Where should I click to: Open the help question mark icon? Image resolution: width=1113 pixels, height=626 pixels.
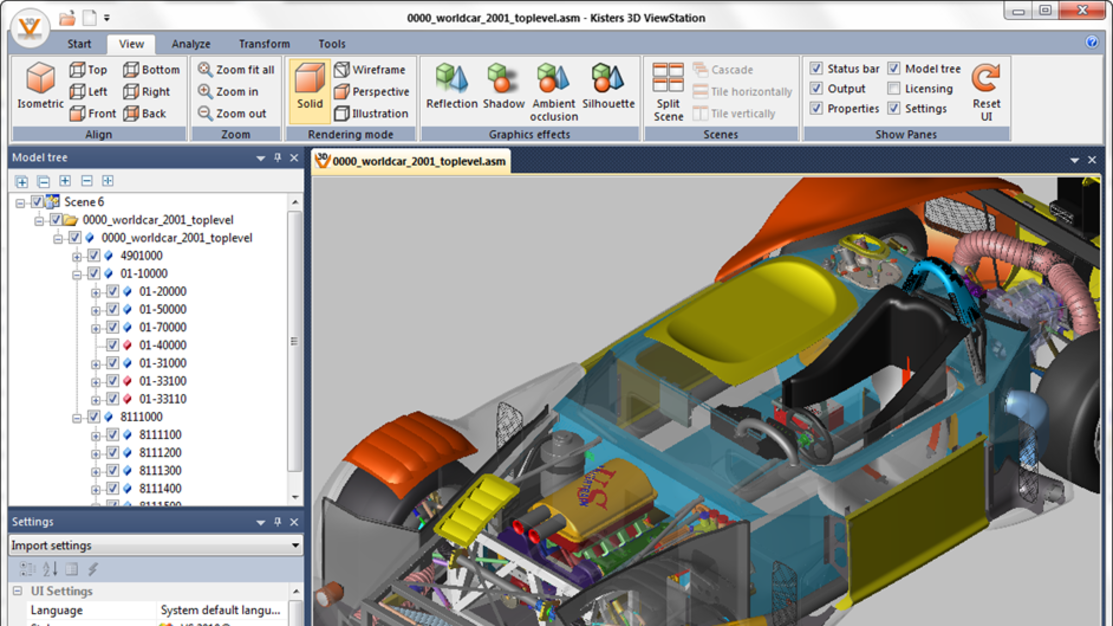pos(1092,42)
